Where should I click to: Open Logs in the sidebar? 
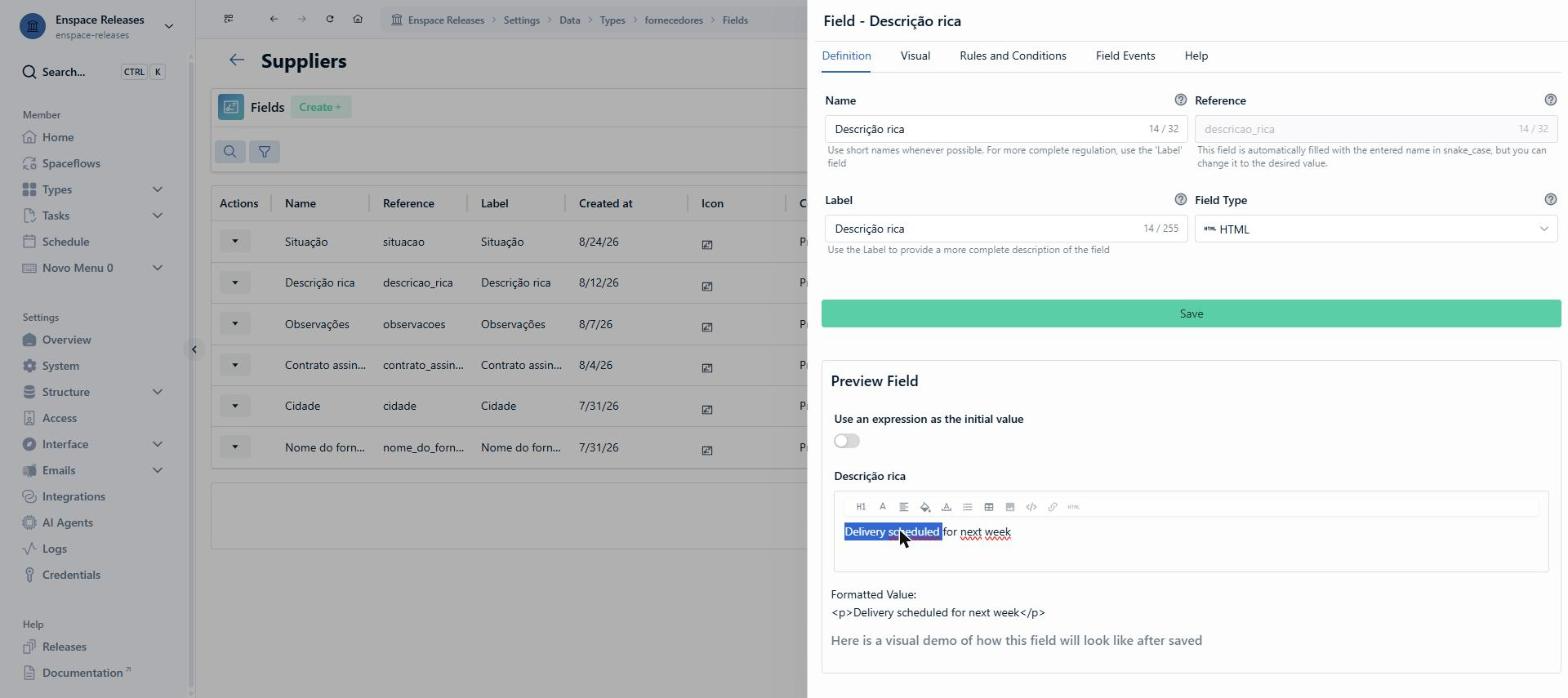point(54,548)
